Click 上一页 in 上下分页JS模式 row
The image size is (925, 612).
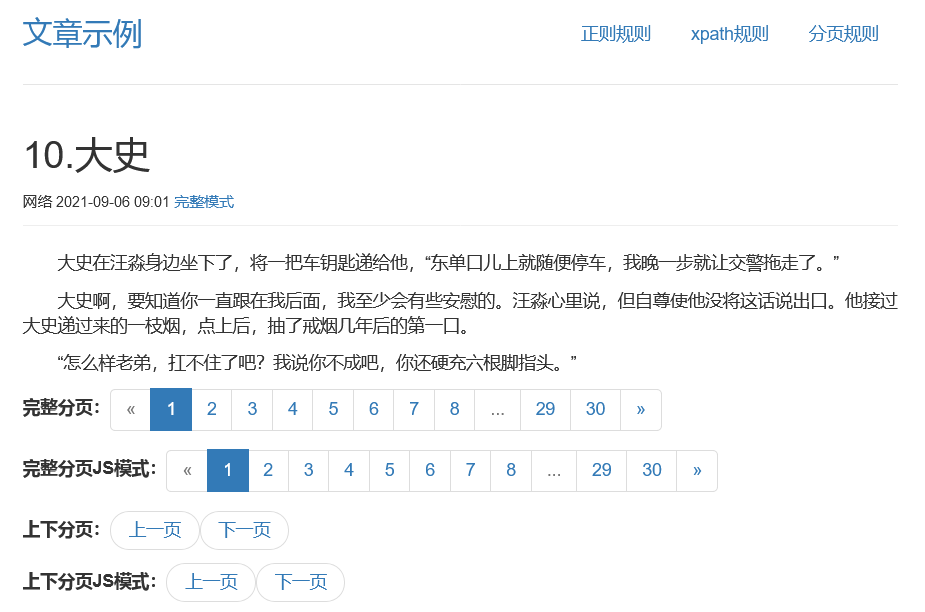tap(210, 582)
